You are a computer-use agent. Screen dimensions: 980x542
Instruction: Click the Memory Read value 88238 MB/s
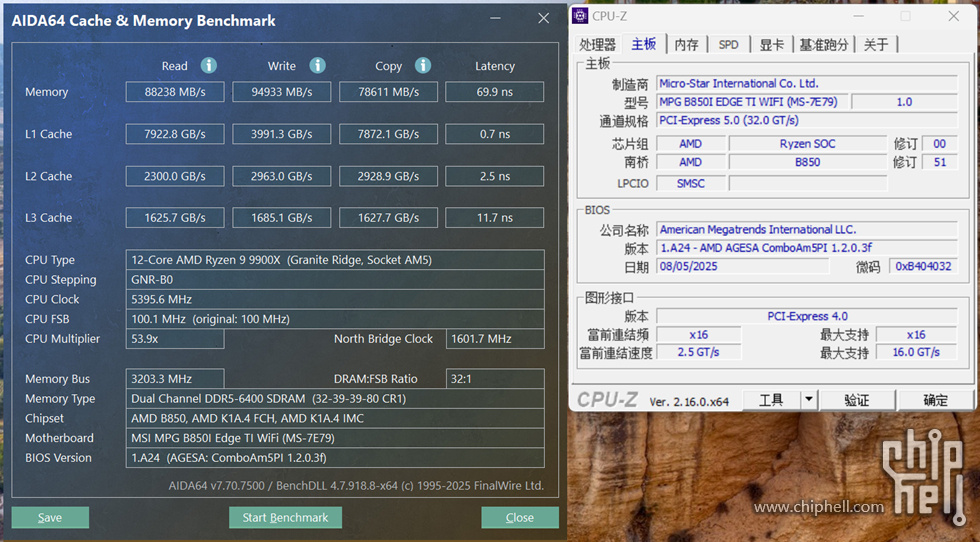coord(175,92)
